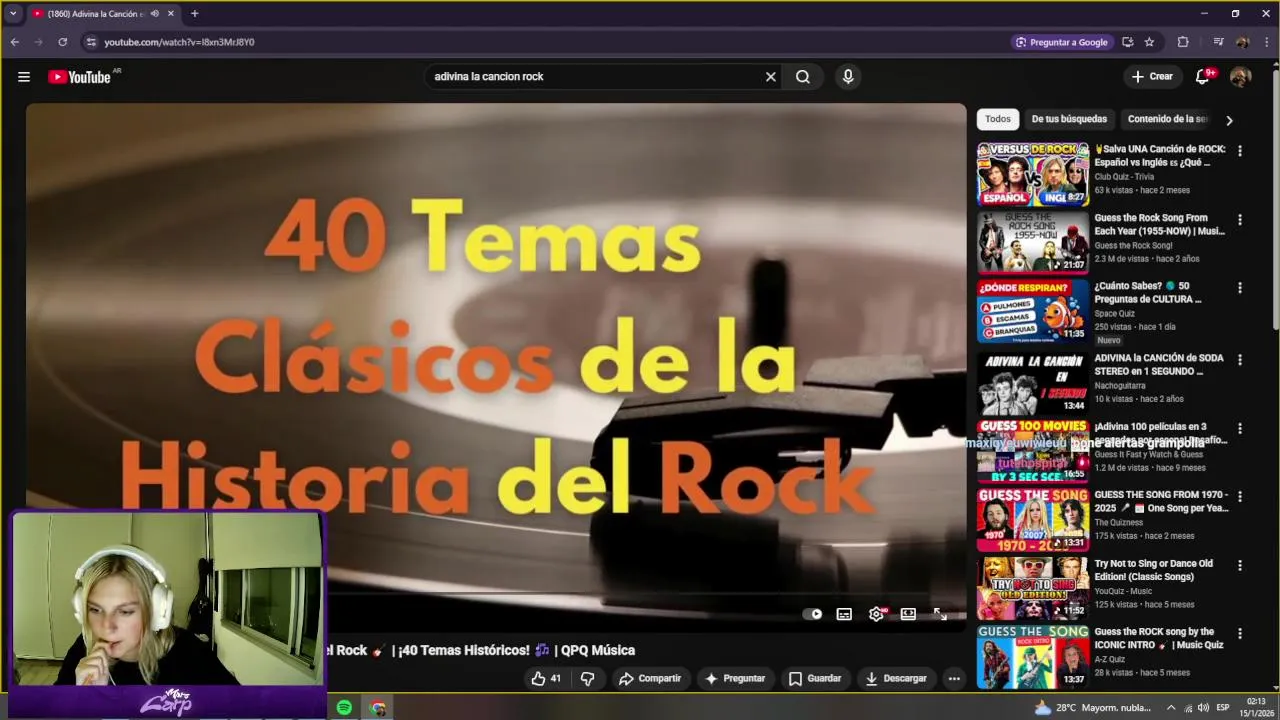Select the Todos filter chip
1280x720 pixels.
(998, 119)
